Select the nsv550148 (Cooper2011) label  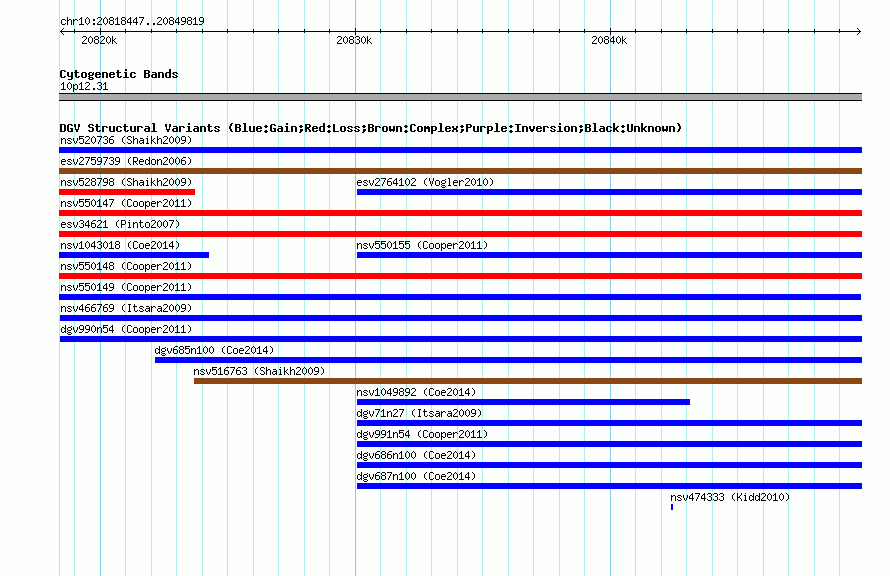click(x=126, y=266)
